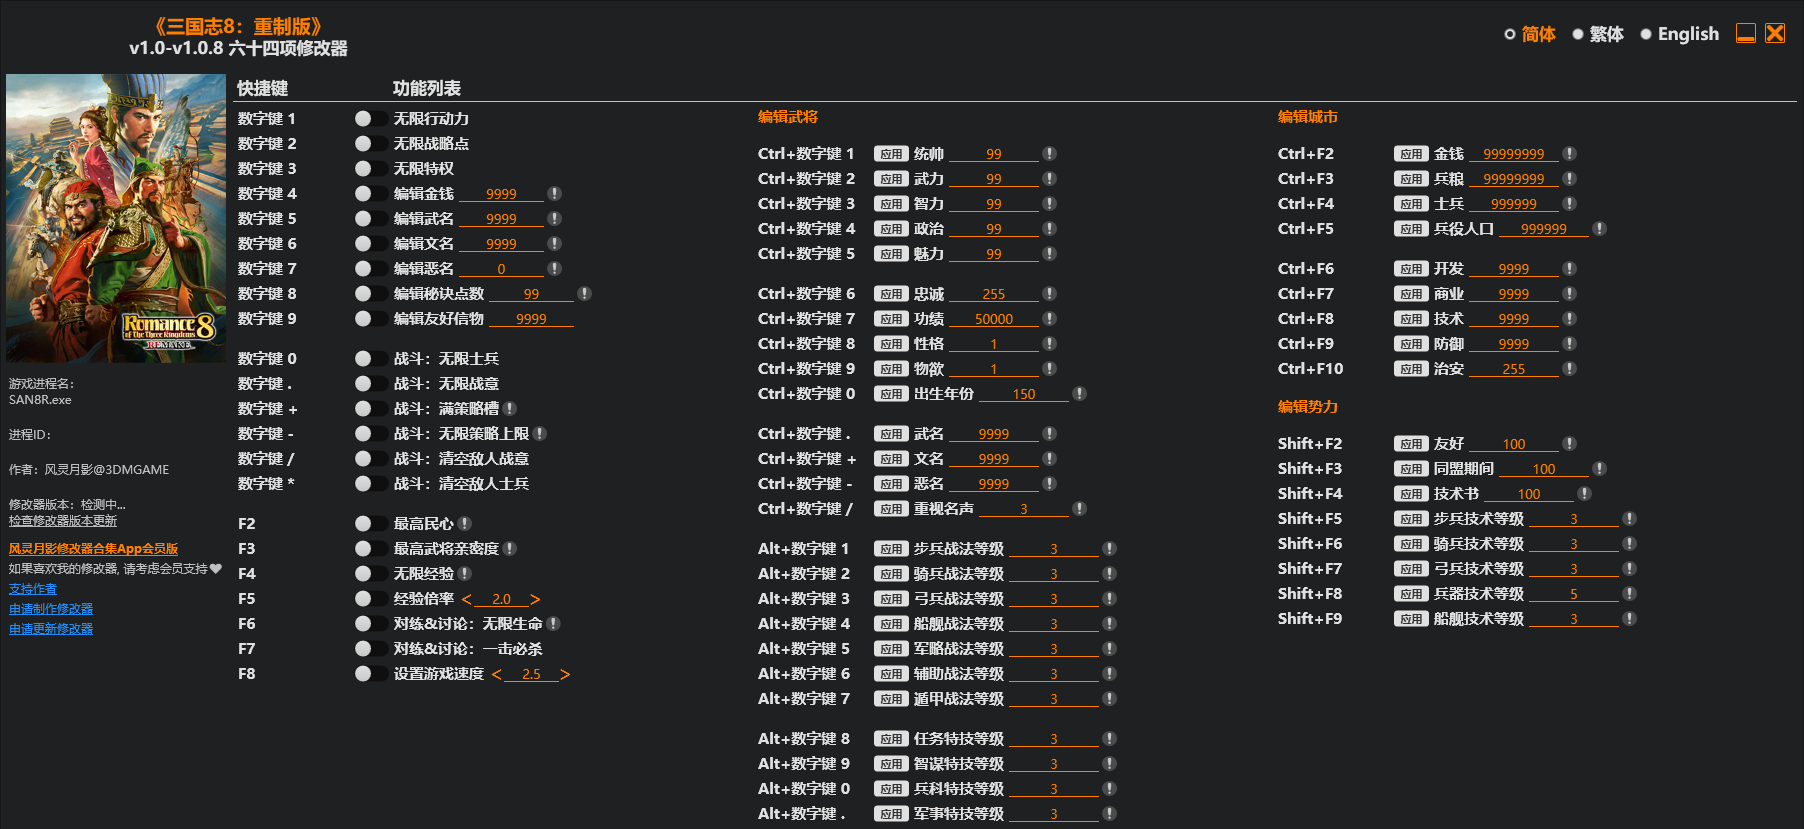
Task: Click the info icon next to 兵役人口
Action: 1599,229
